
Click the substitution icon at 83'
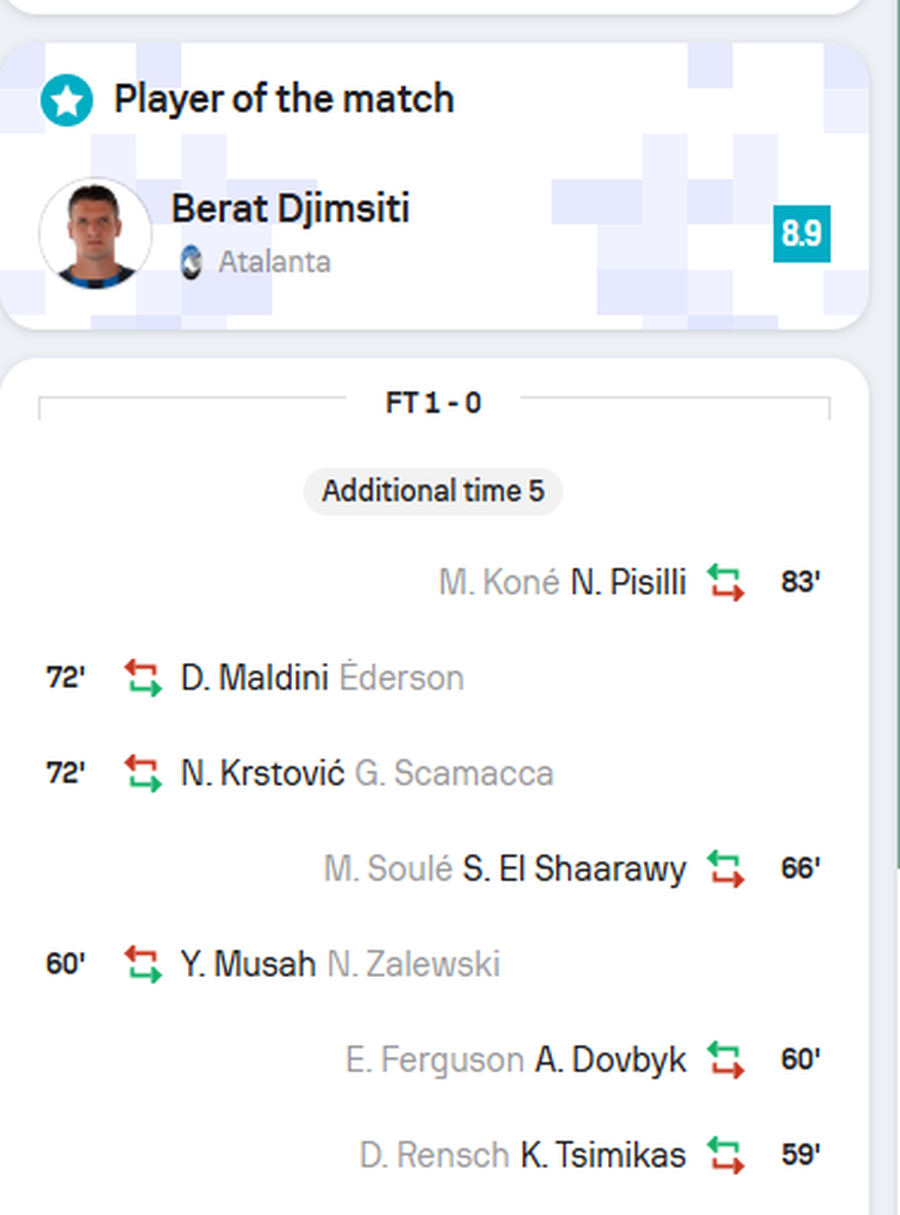(x=726, y=582)
